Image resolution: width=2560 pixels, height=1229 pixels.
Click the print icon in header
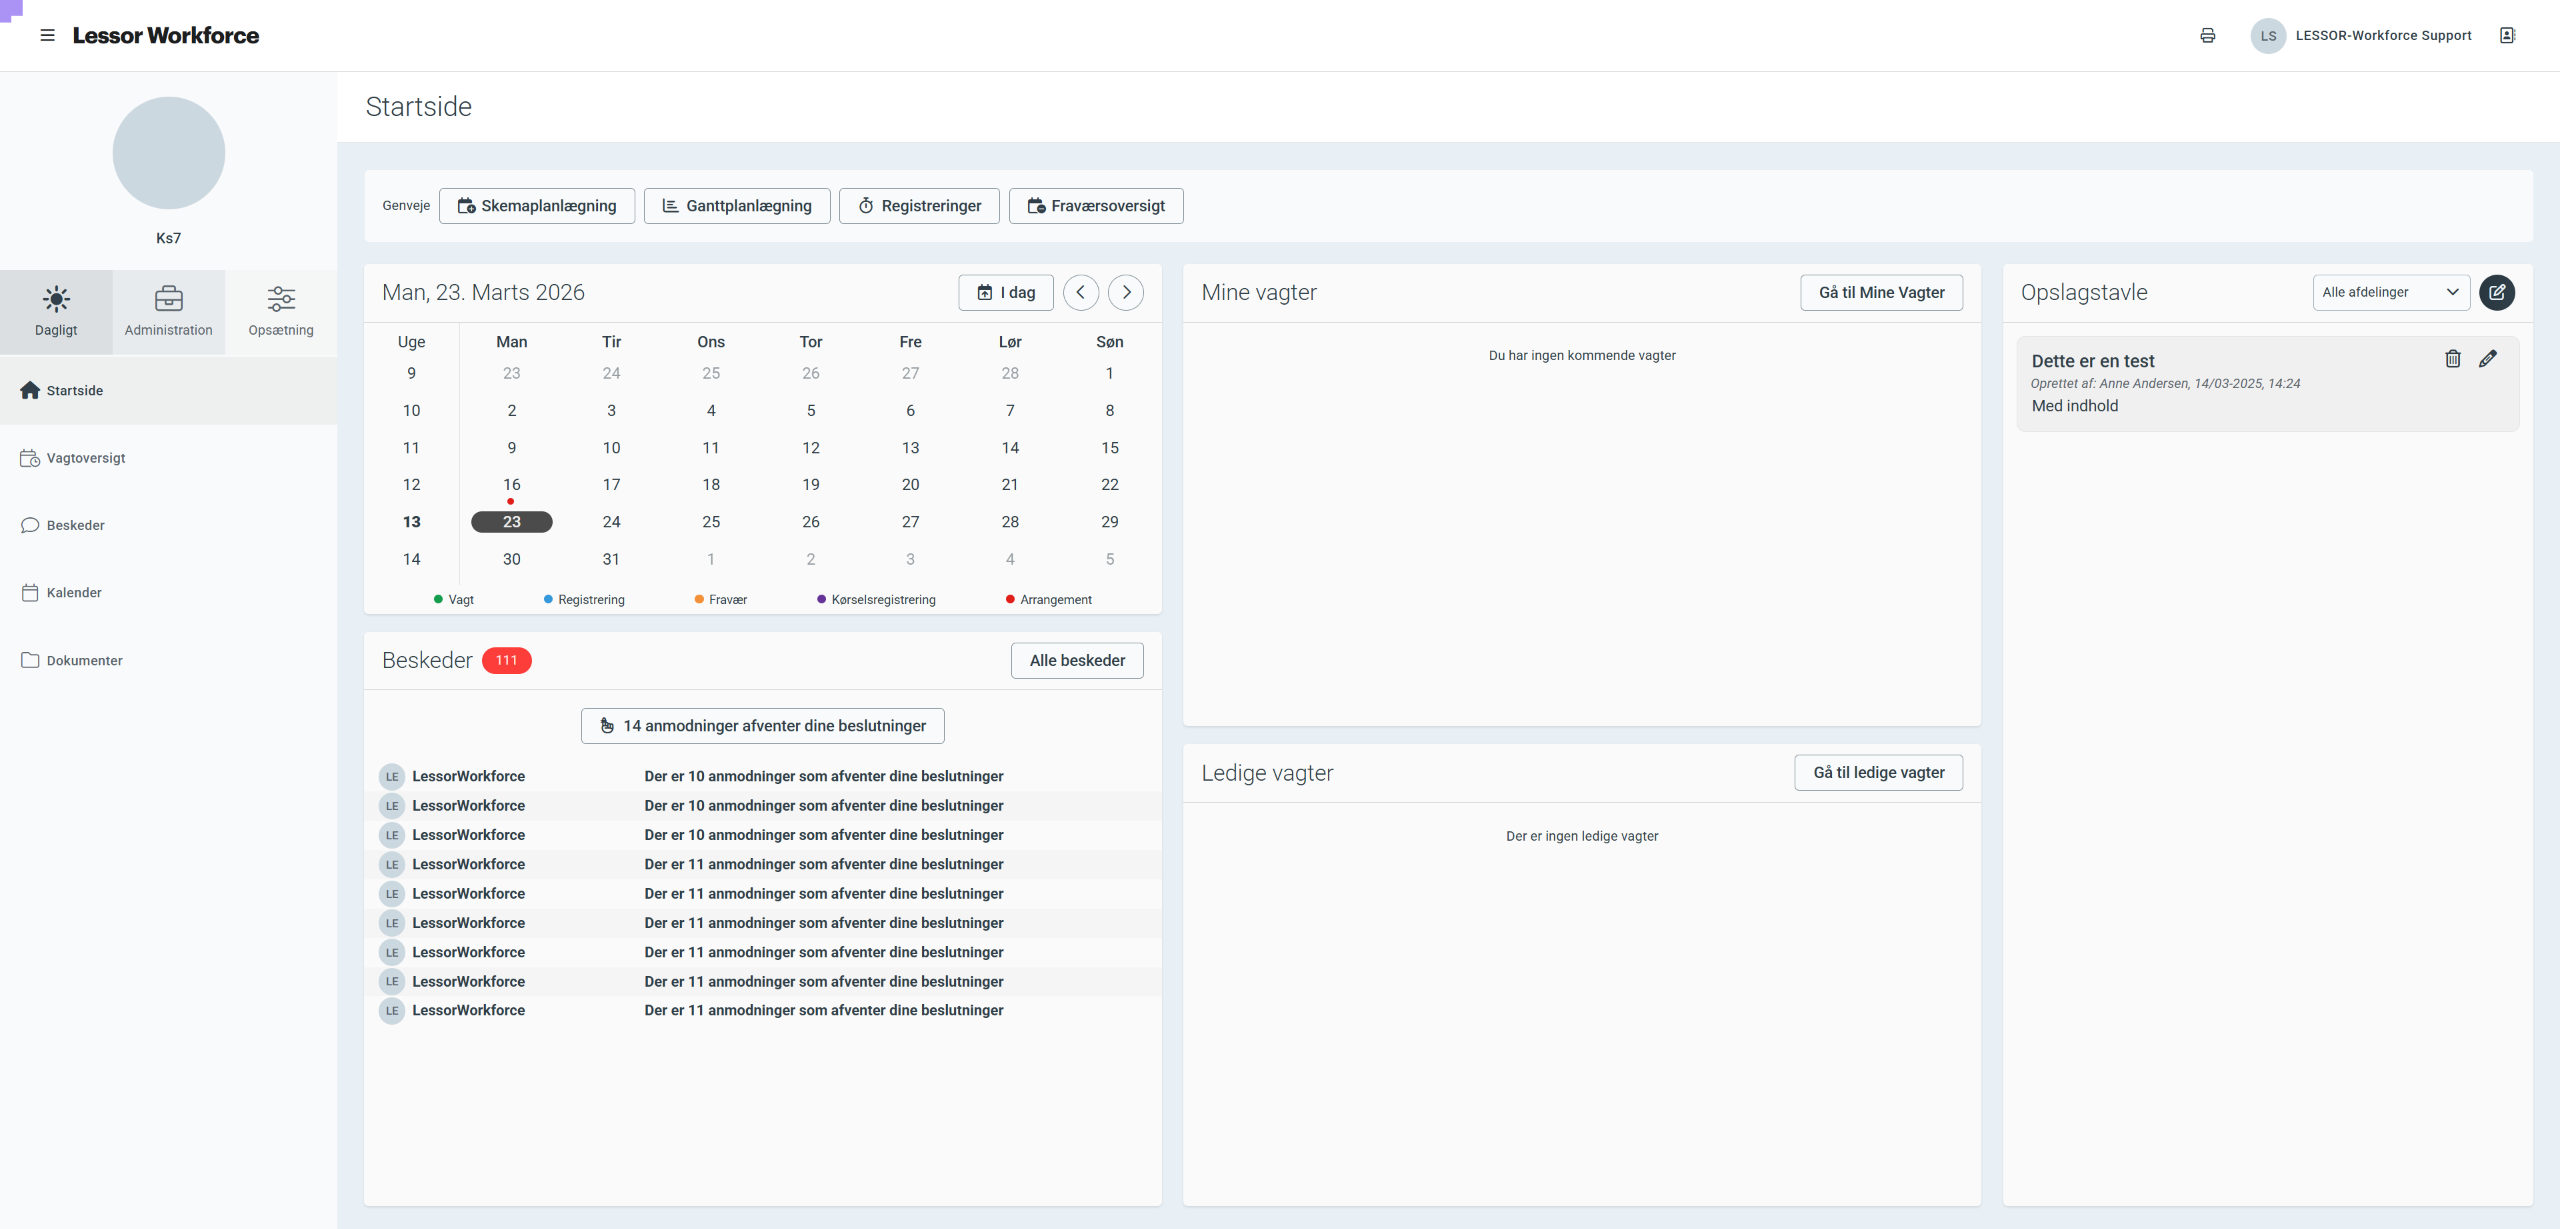(x=2207, y=35)
